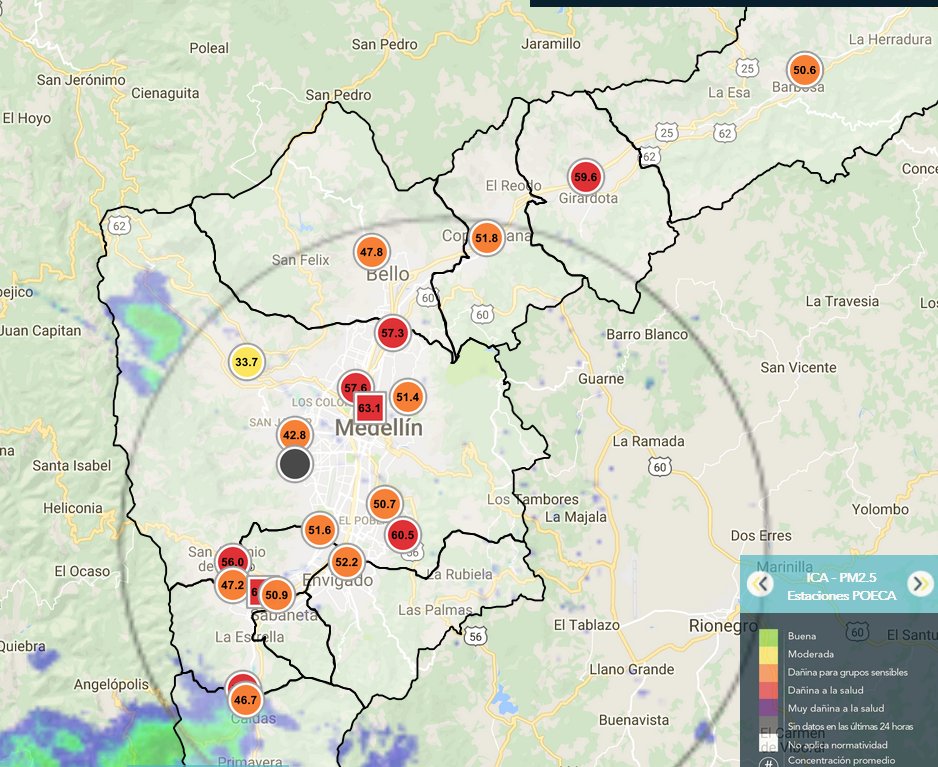The height and width of the screenshot is (767, 938).
Task: Click the orange 'Dañina para grupos sensibles' swatch
Action: coord(769,672)
